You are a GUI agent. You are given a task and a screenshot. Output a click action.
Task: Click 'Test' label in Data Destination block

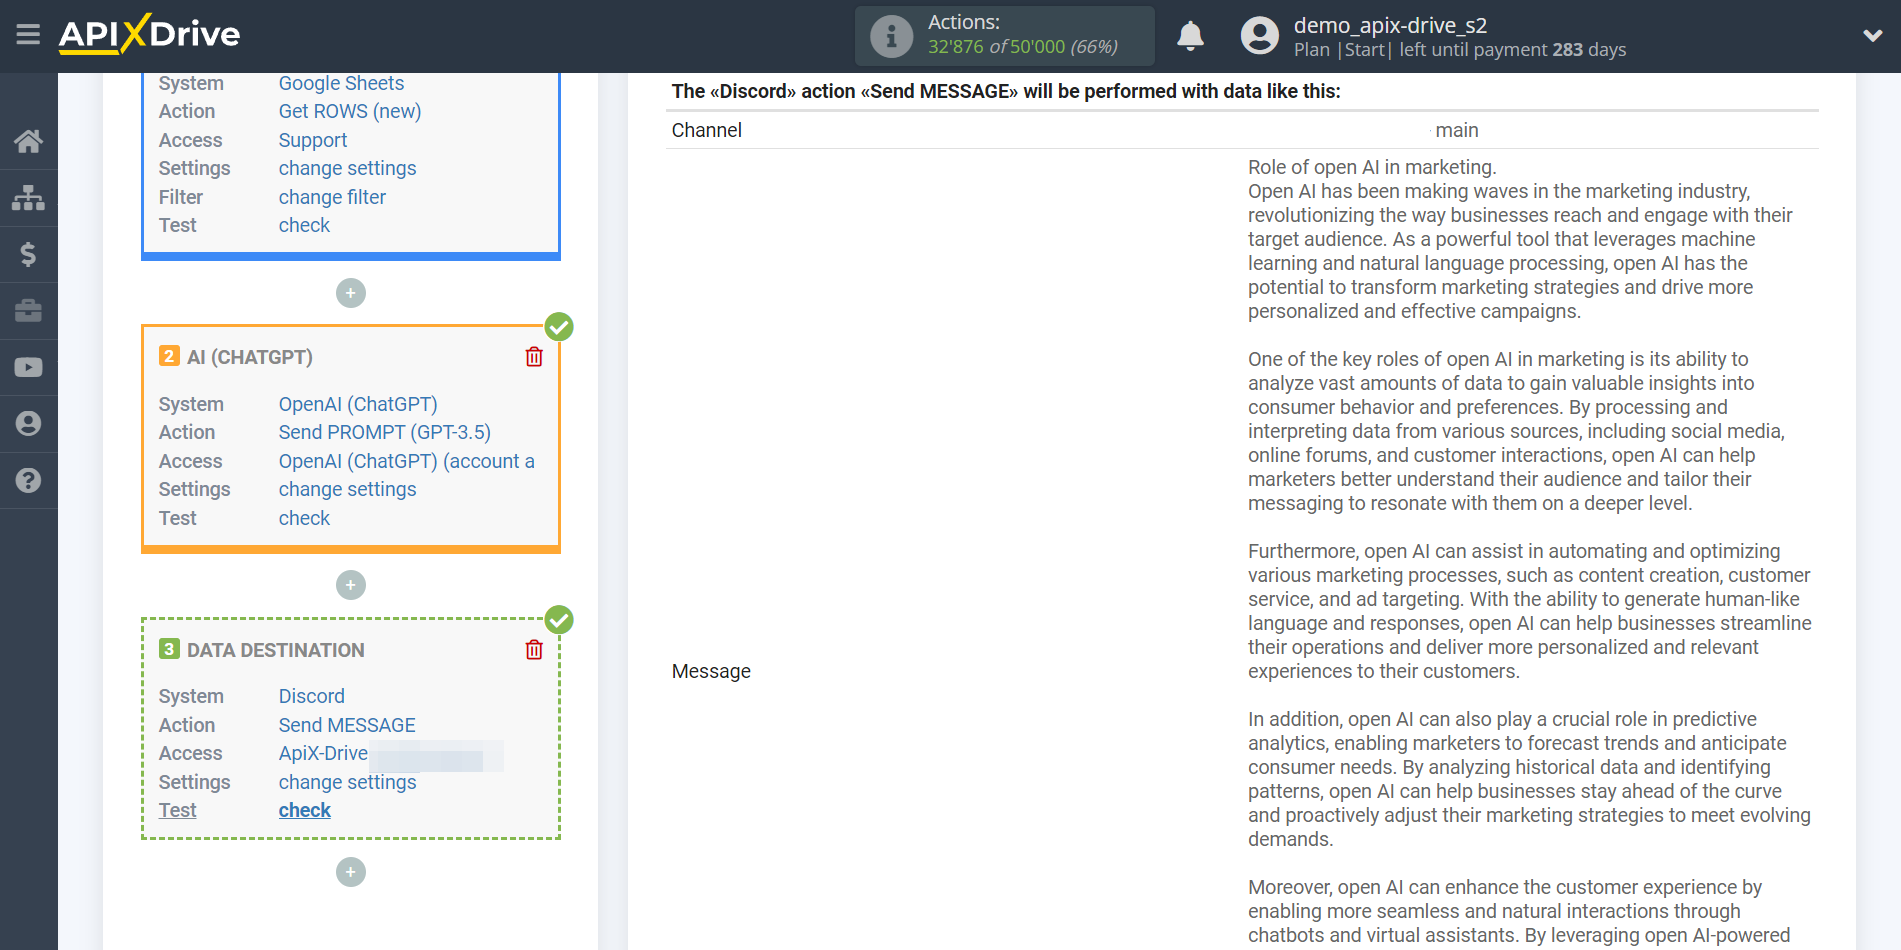pos(178,810)
